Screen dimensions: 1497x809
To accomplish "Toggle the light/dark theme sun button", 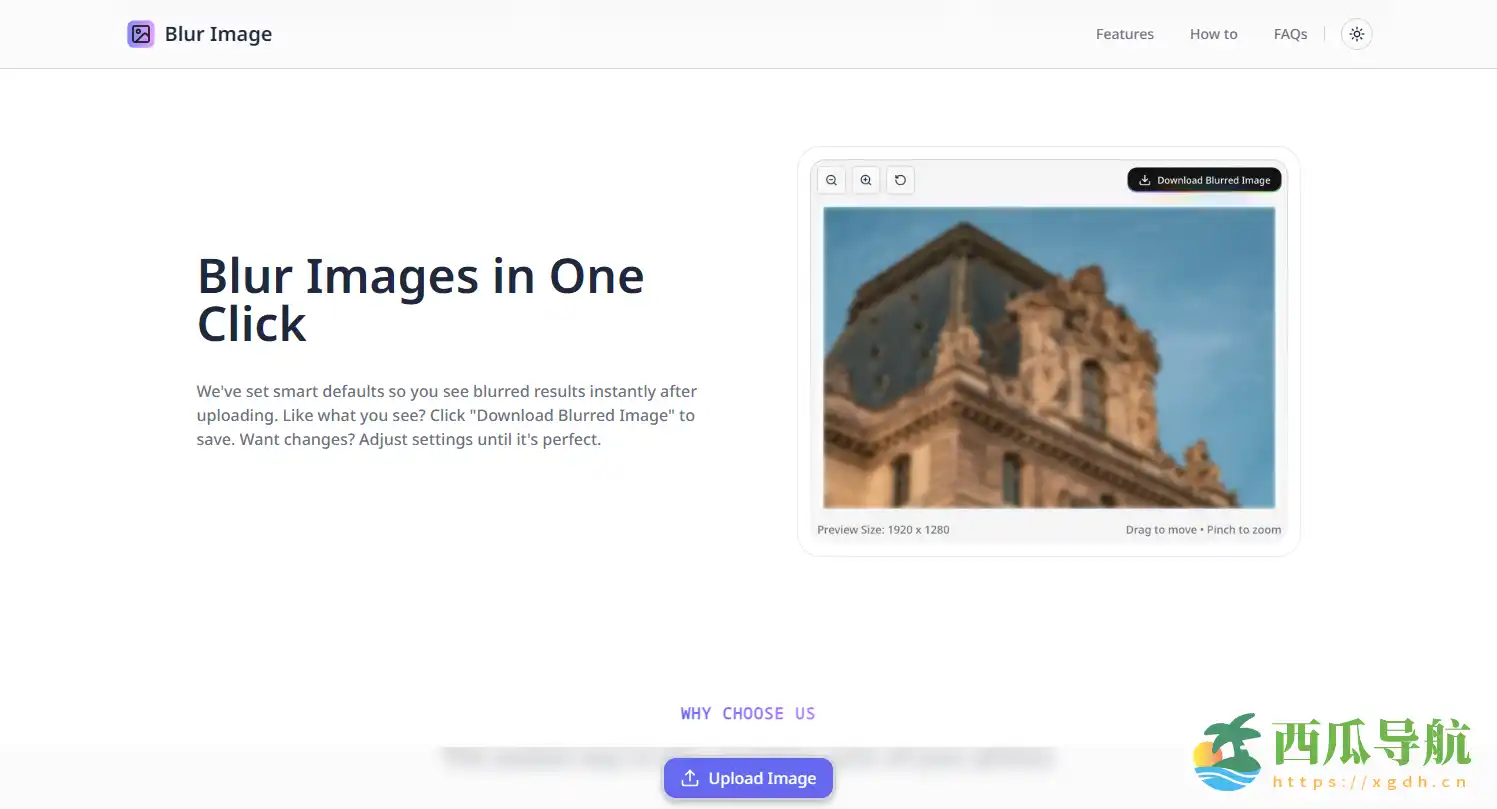I will (x=1356, y=34).
